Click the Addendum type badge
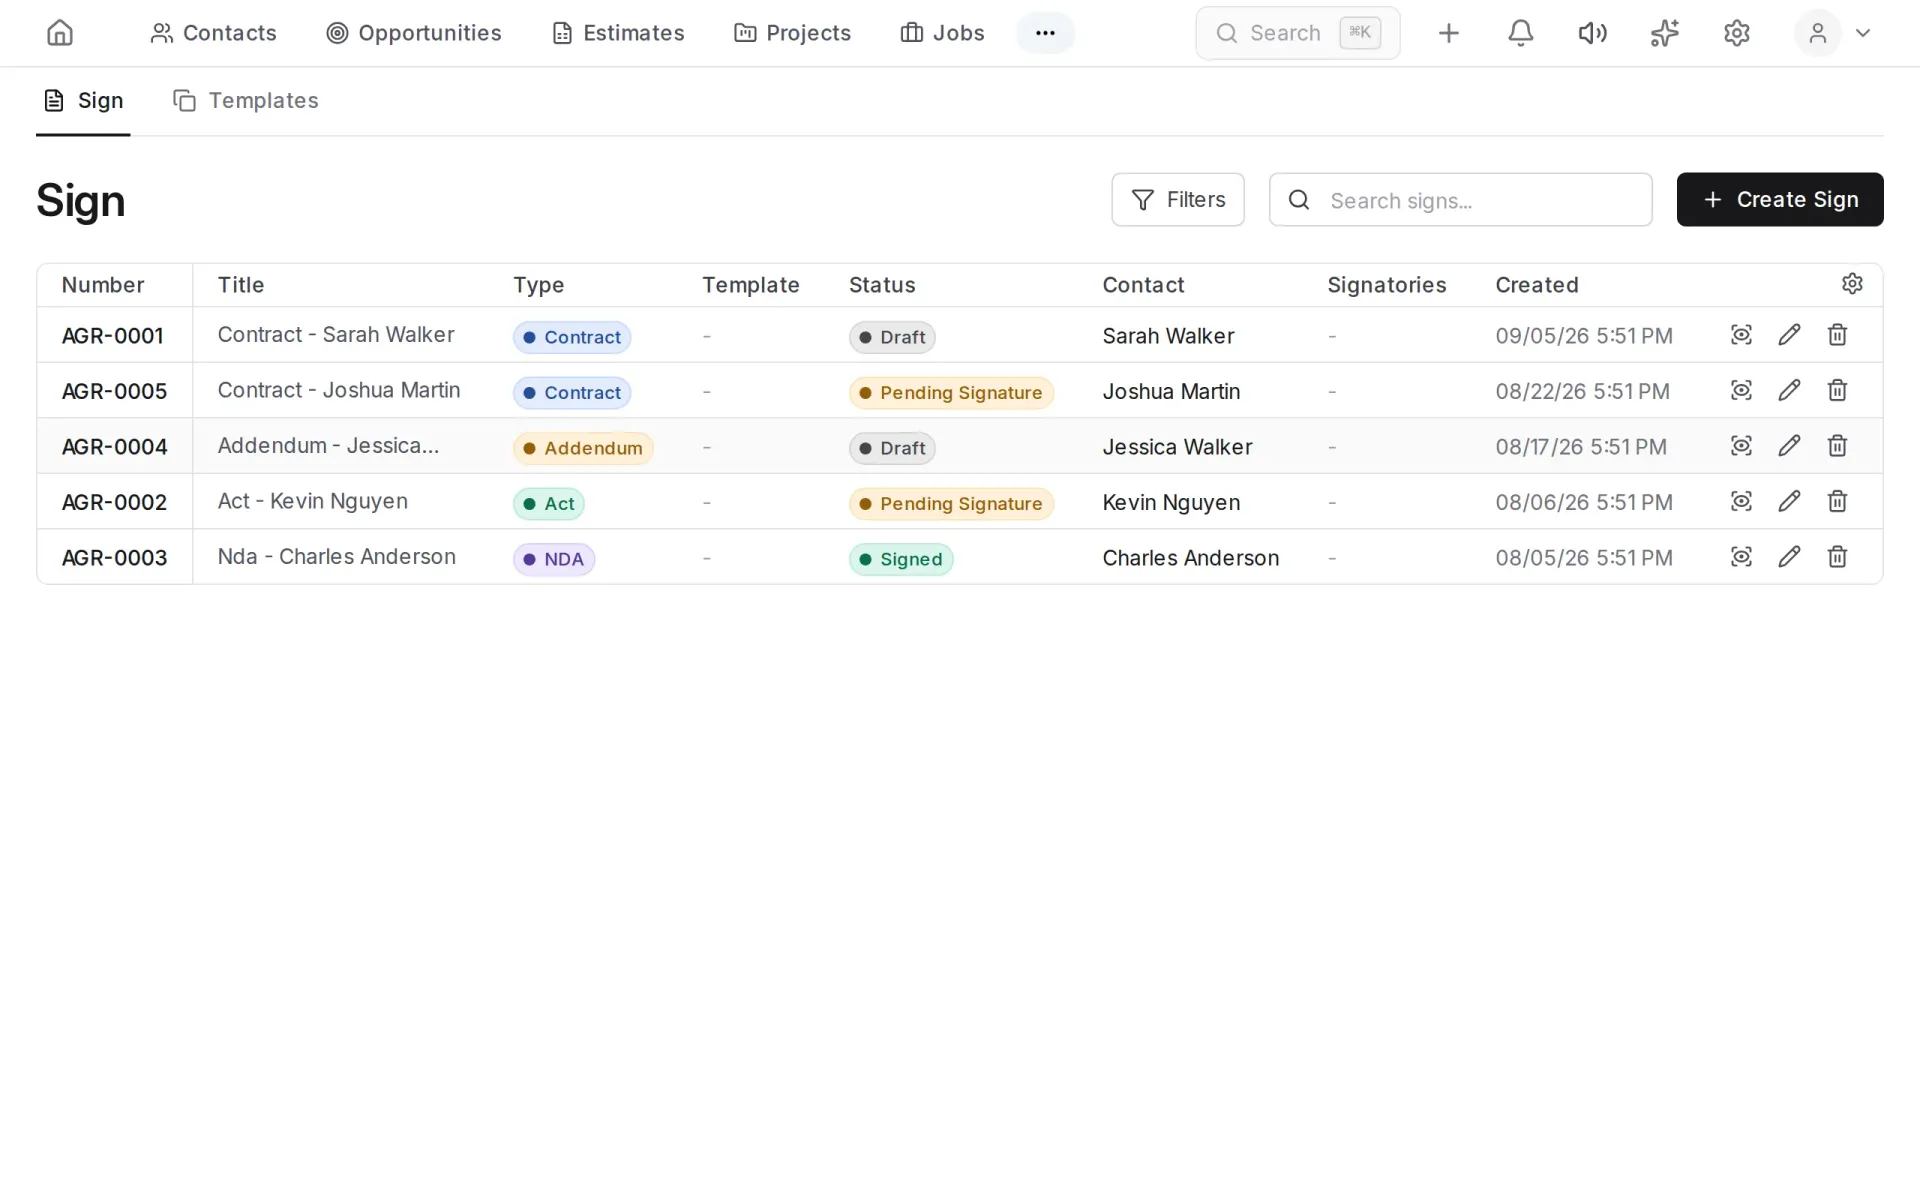This screenshot has height=1200, width=1920. point(583,448)
